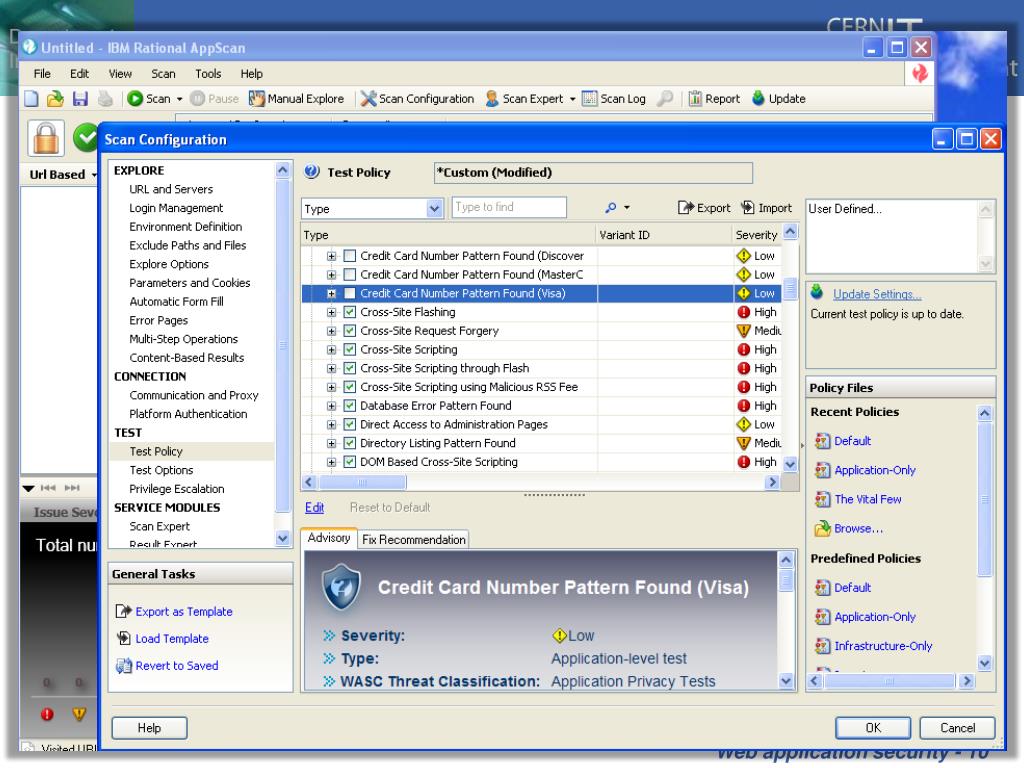This screenshot has height=768, width=1024.
Task: Uncheck Database Error Pattern Found
Action: (x=350, y=406)
